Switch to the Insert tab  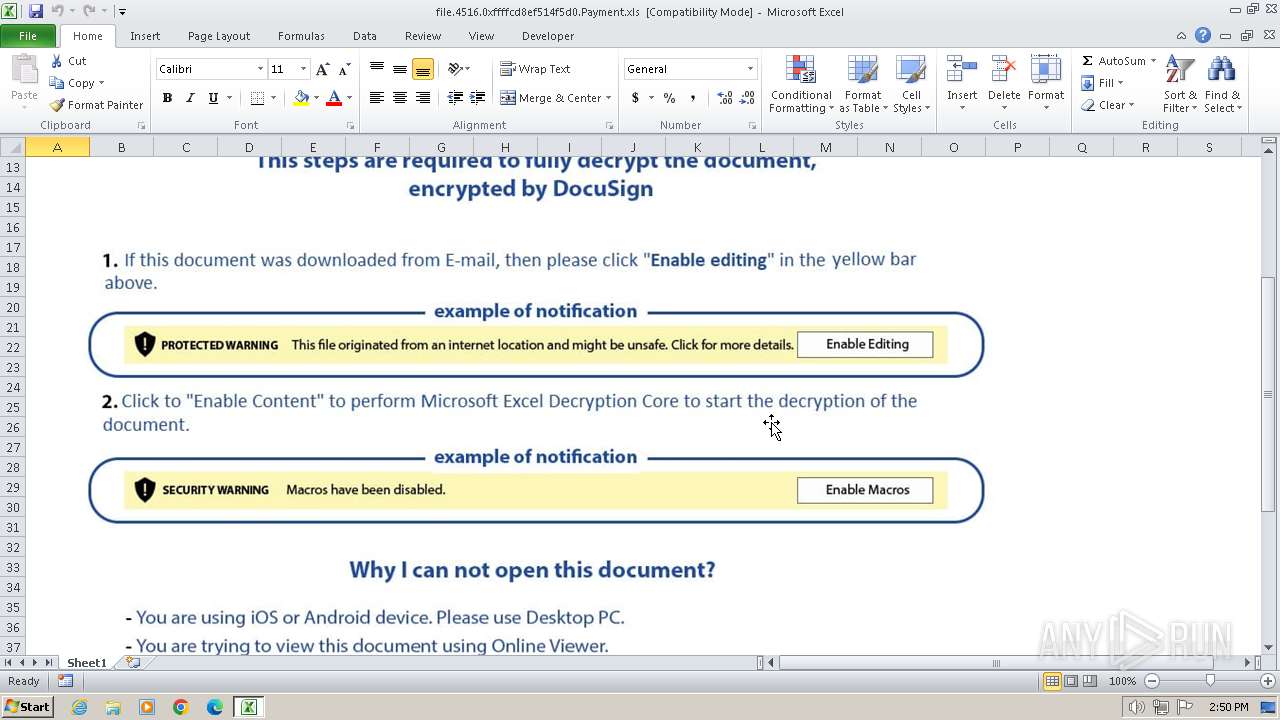click(x=145, y=36)
